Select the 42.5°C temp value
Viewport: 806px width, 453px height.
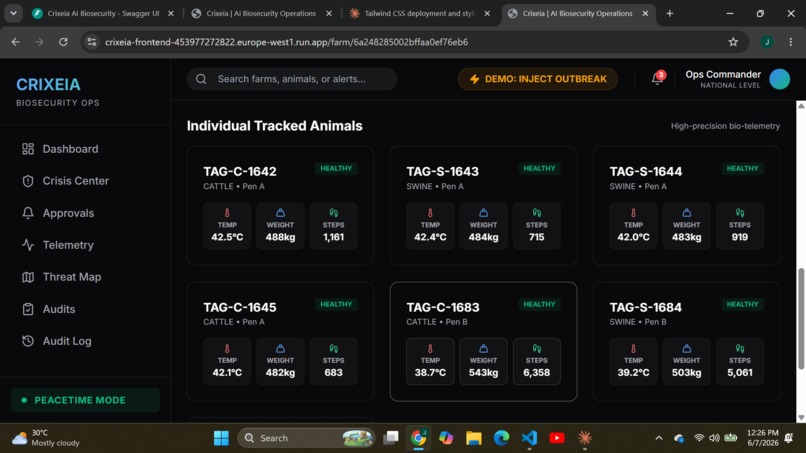227,237
